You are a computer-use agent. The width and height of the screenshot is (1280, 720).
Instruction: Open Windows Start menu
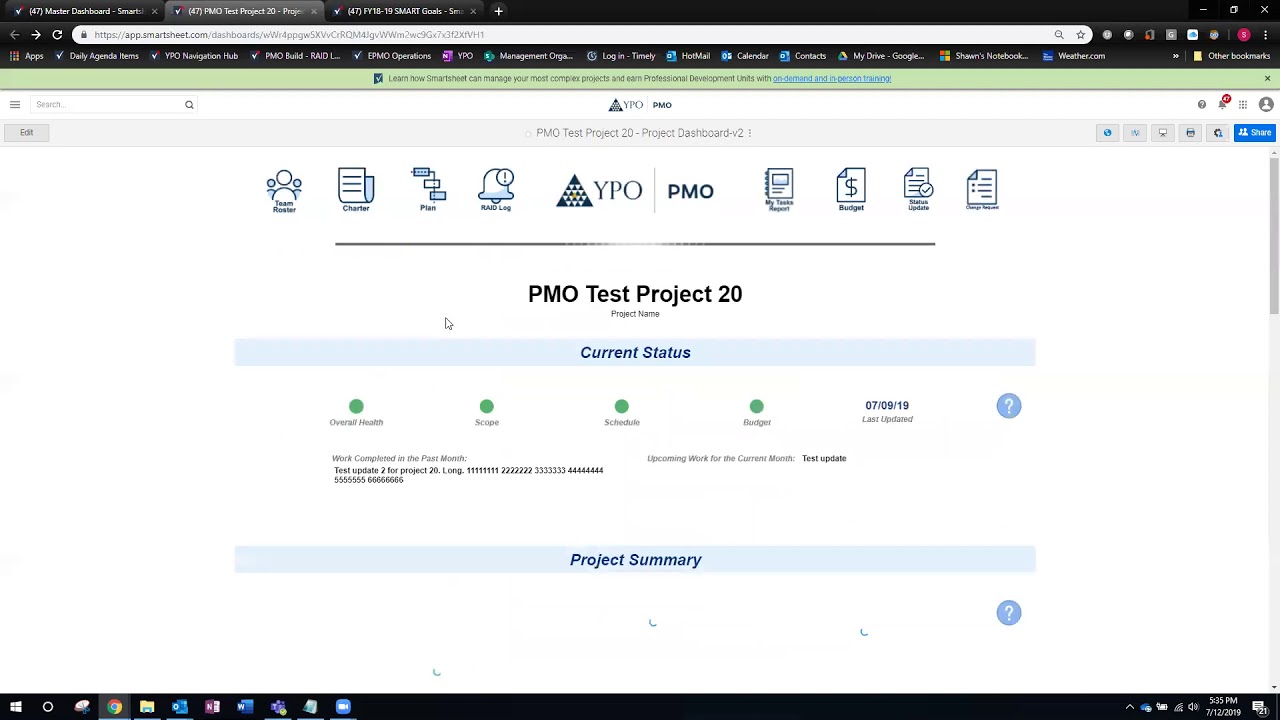point(16,707)
